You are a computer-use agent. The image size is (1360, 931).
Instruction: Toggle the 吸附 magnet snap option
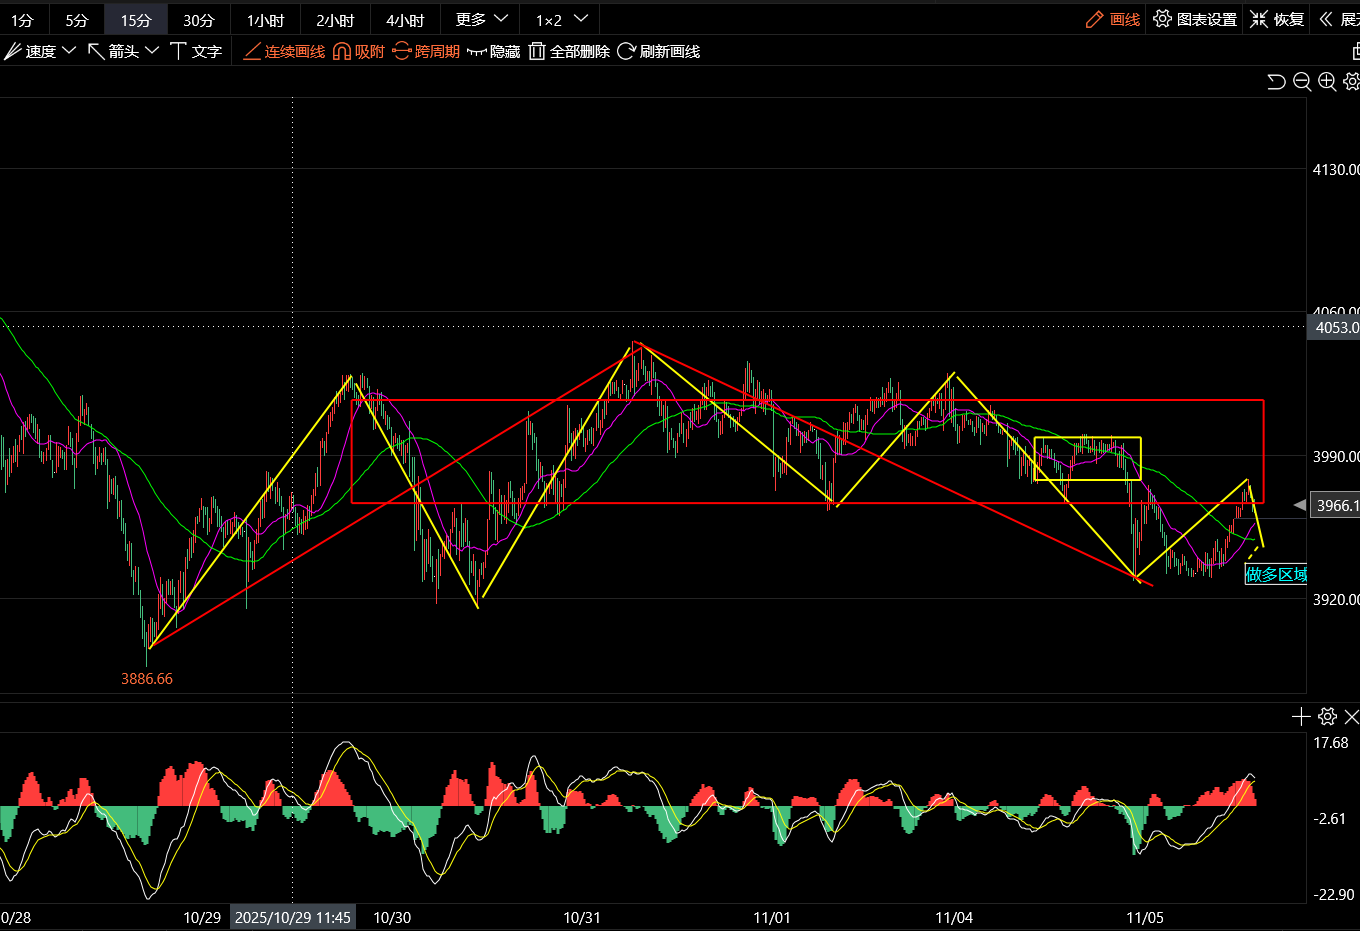tap(358, 51)
